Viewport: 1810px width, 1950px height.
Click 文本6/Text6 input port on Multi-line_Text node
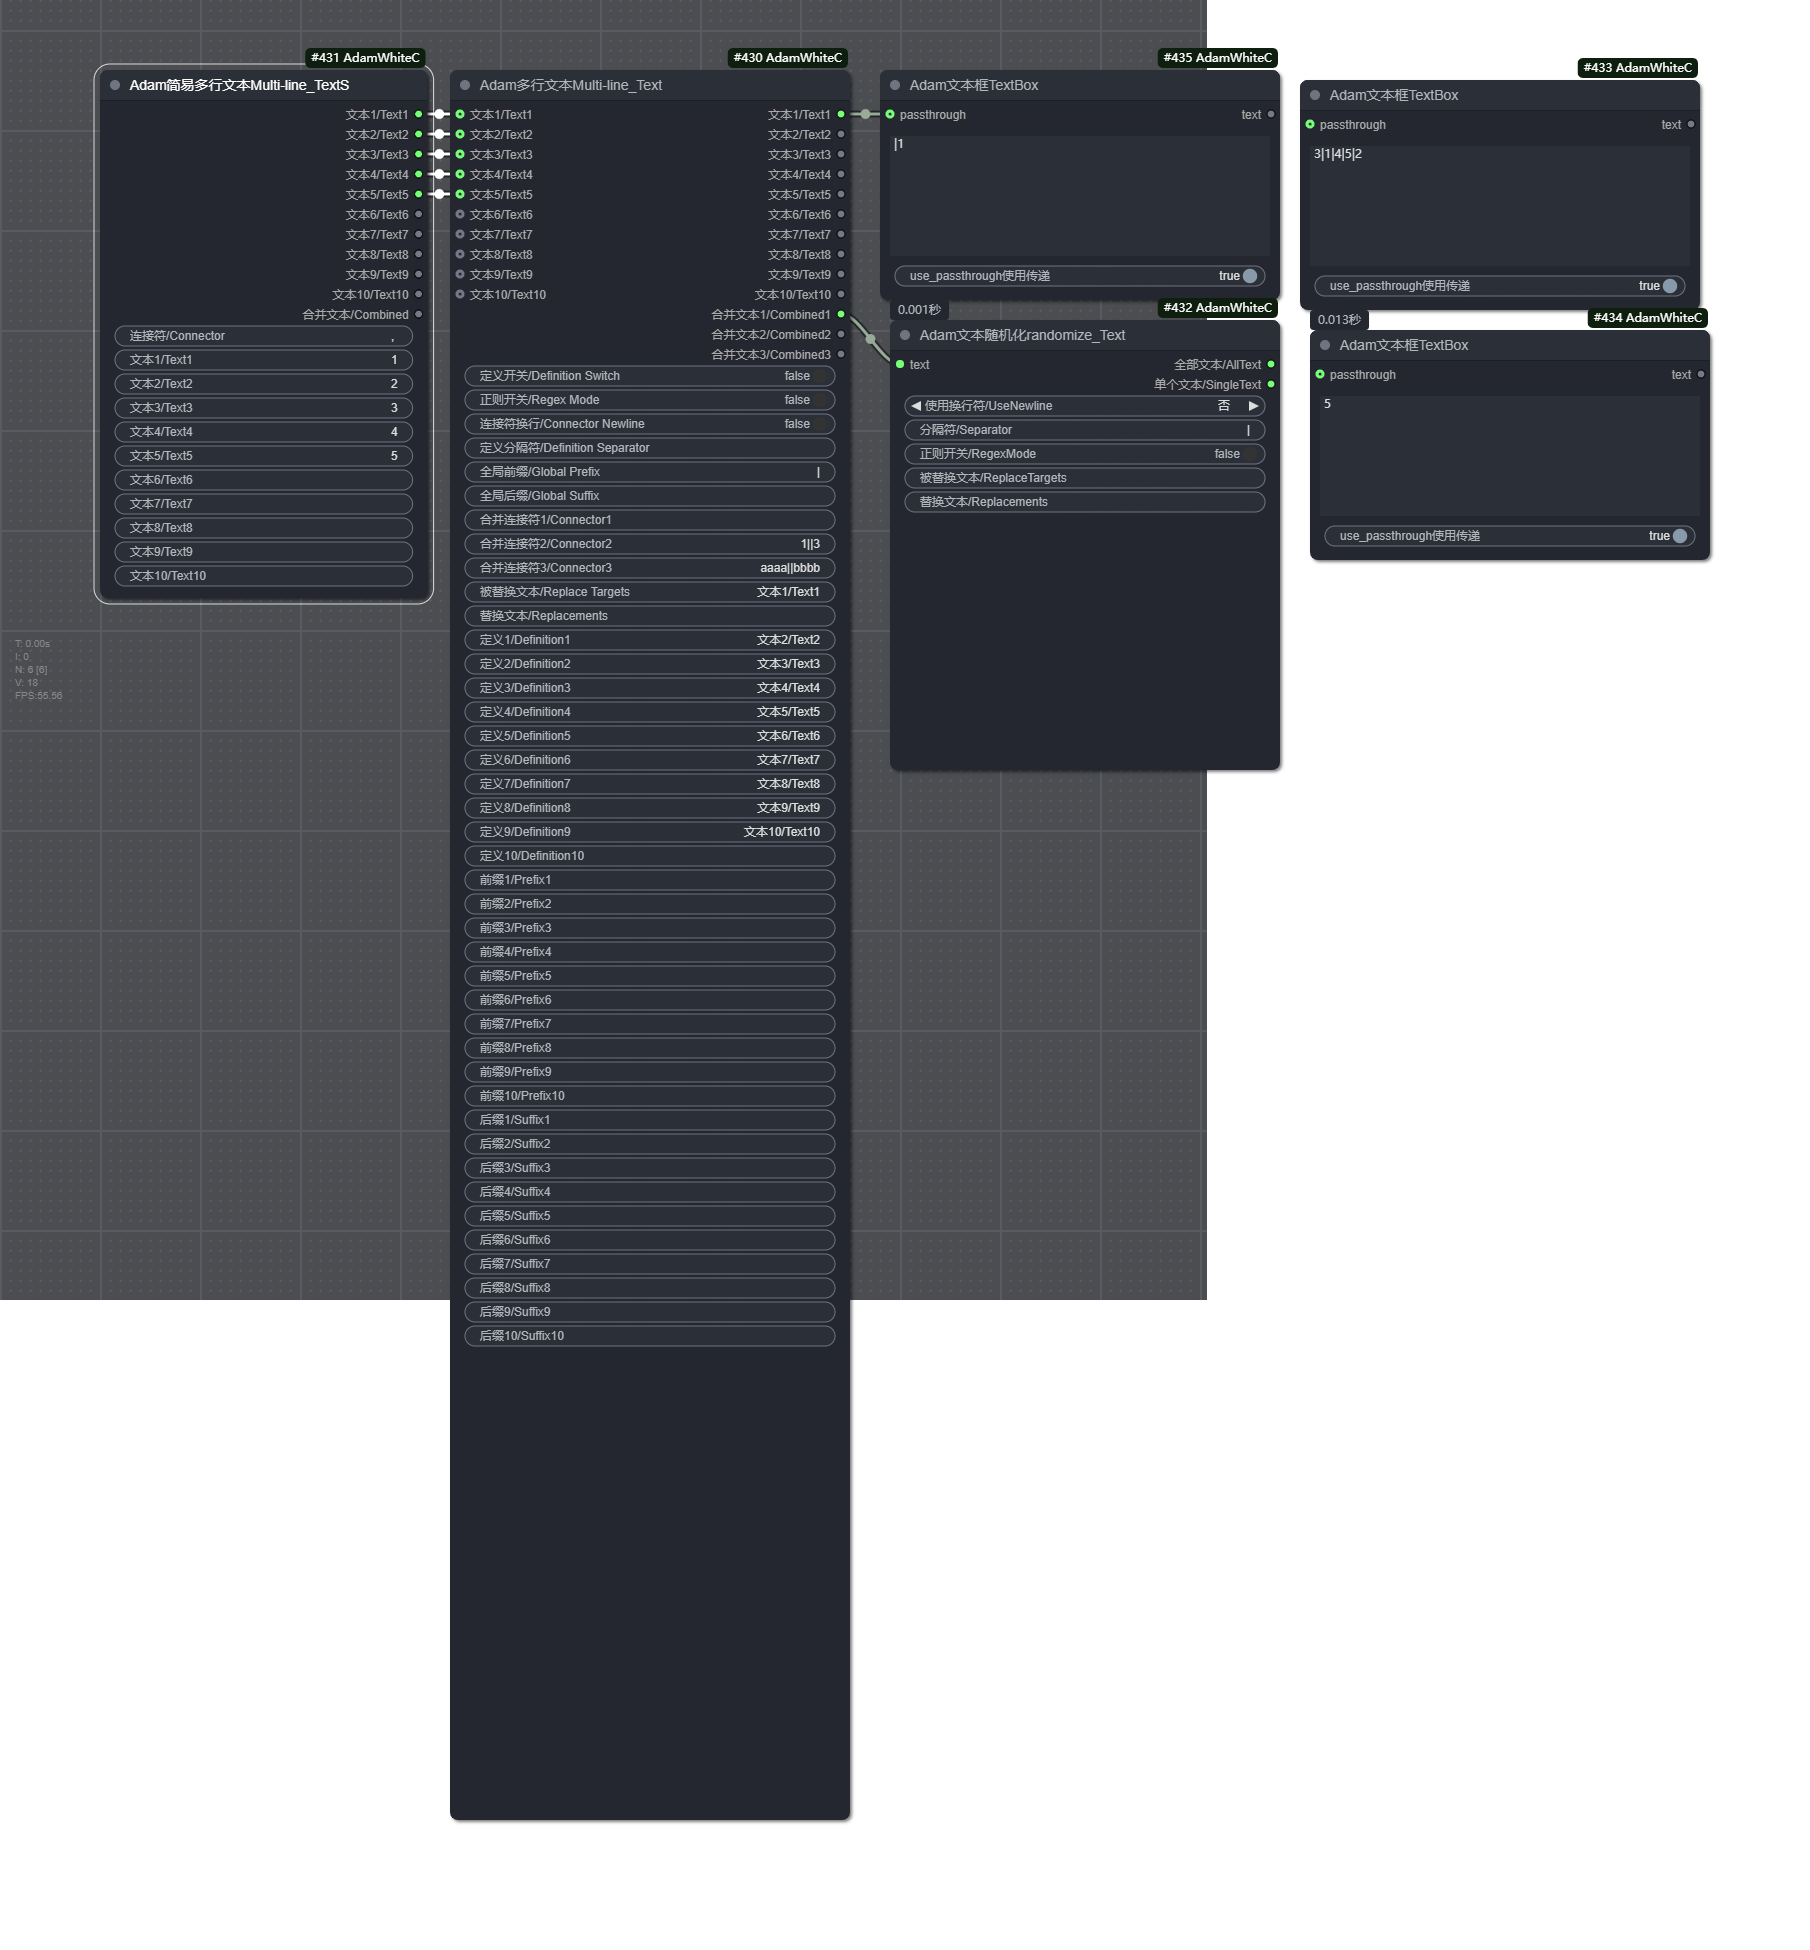(460, 214)
